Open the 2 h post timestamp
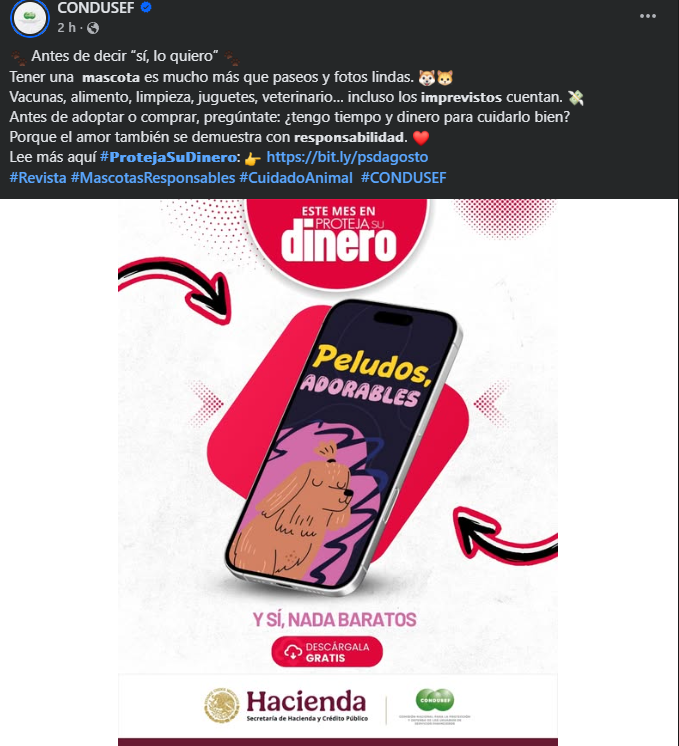Viewport: 679px width, 746px height. point(67,28)
